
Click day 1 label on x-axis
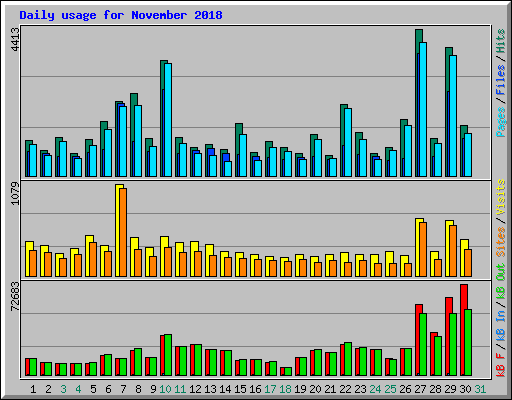click(x=33, y=389)
